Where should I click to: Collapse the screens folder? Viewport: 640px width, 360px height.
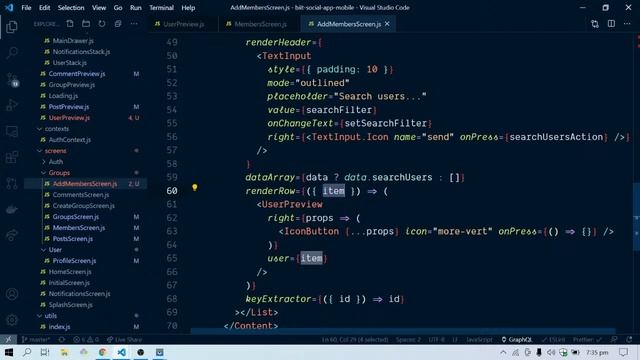pos(56,151)
